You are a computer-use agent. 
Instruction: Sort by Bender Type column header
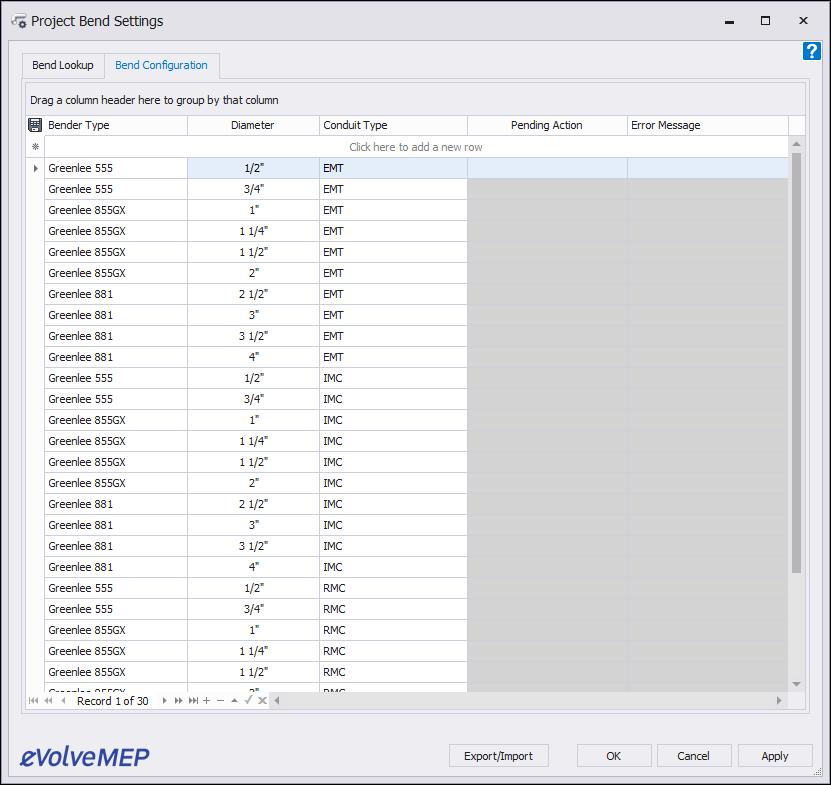[x=116, y=125]
